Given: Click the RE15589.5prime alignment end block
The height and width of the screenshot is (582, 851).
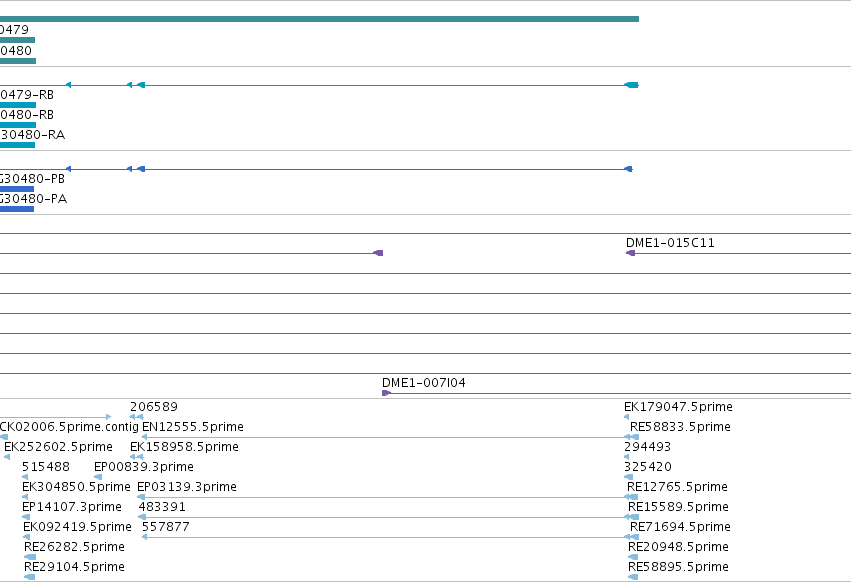Looking at the screenshot, I should (x=632, y=517).
